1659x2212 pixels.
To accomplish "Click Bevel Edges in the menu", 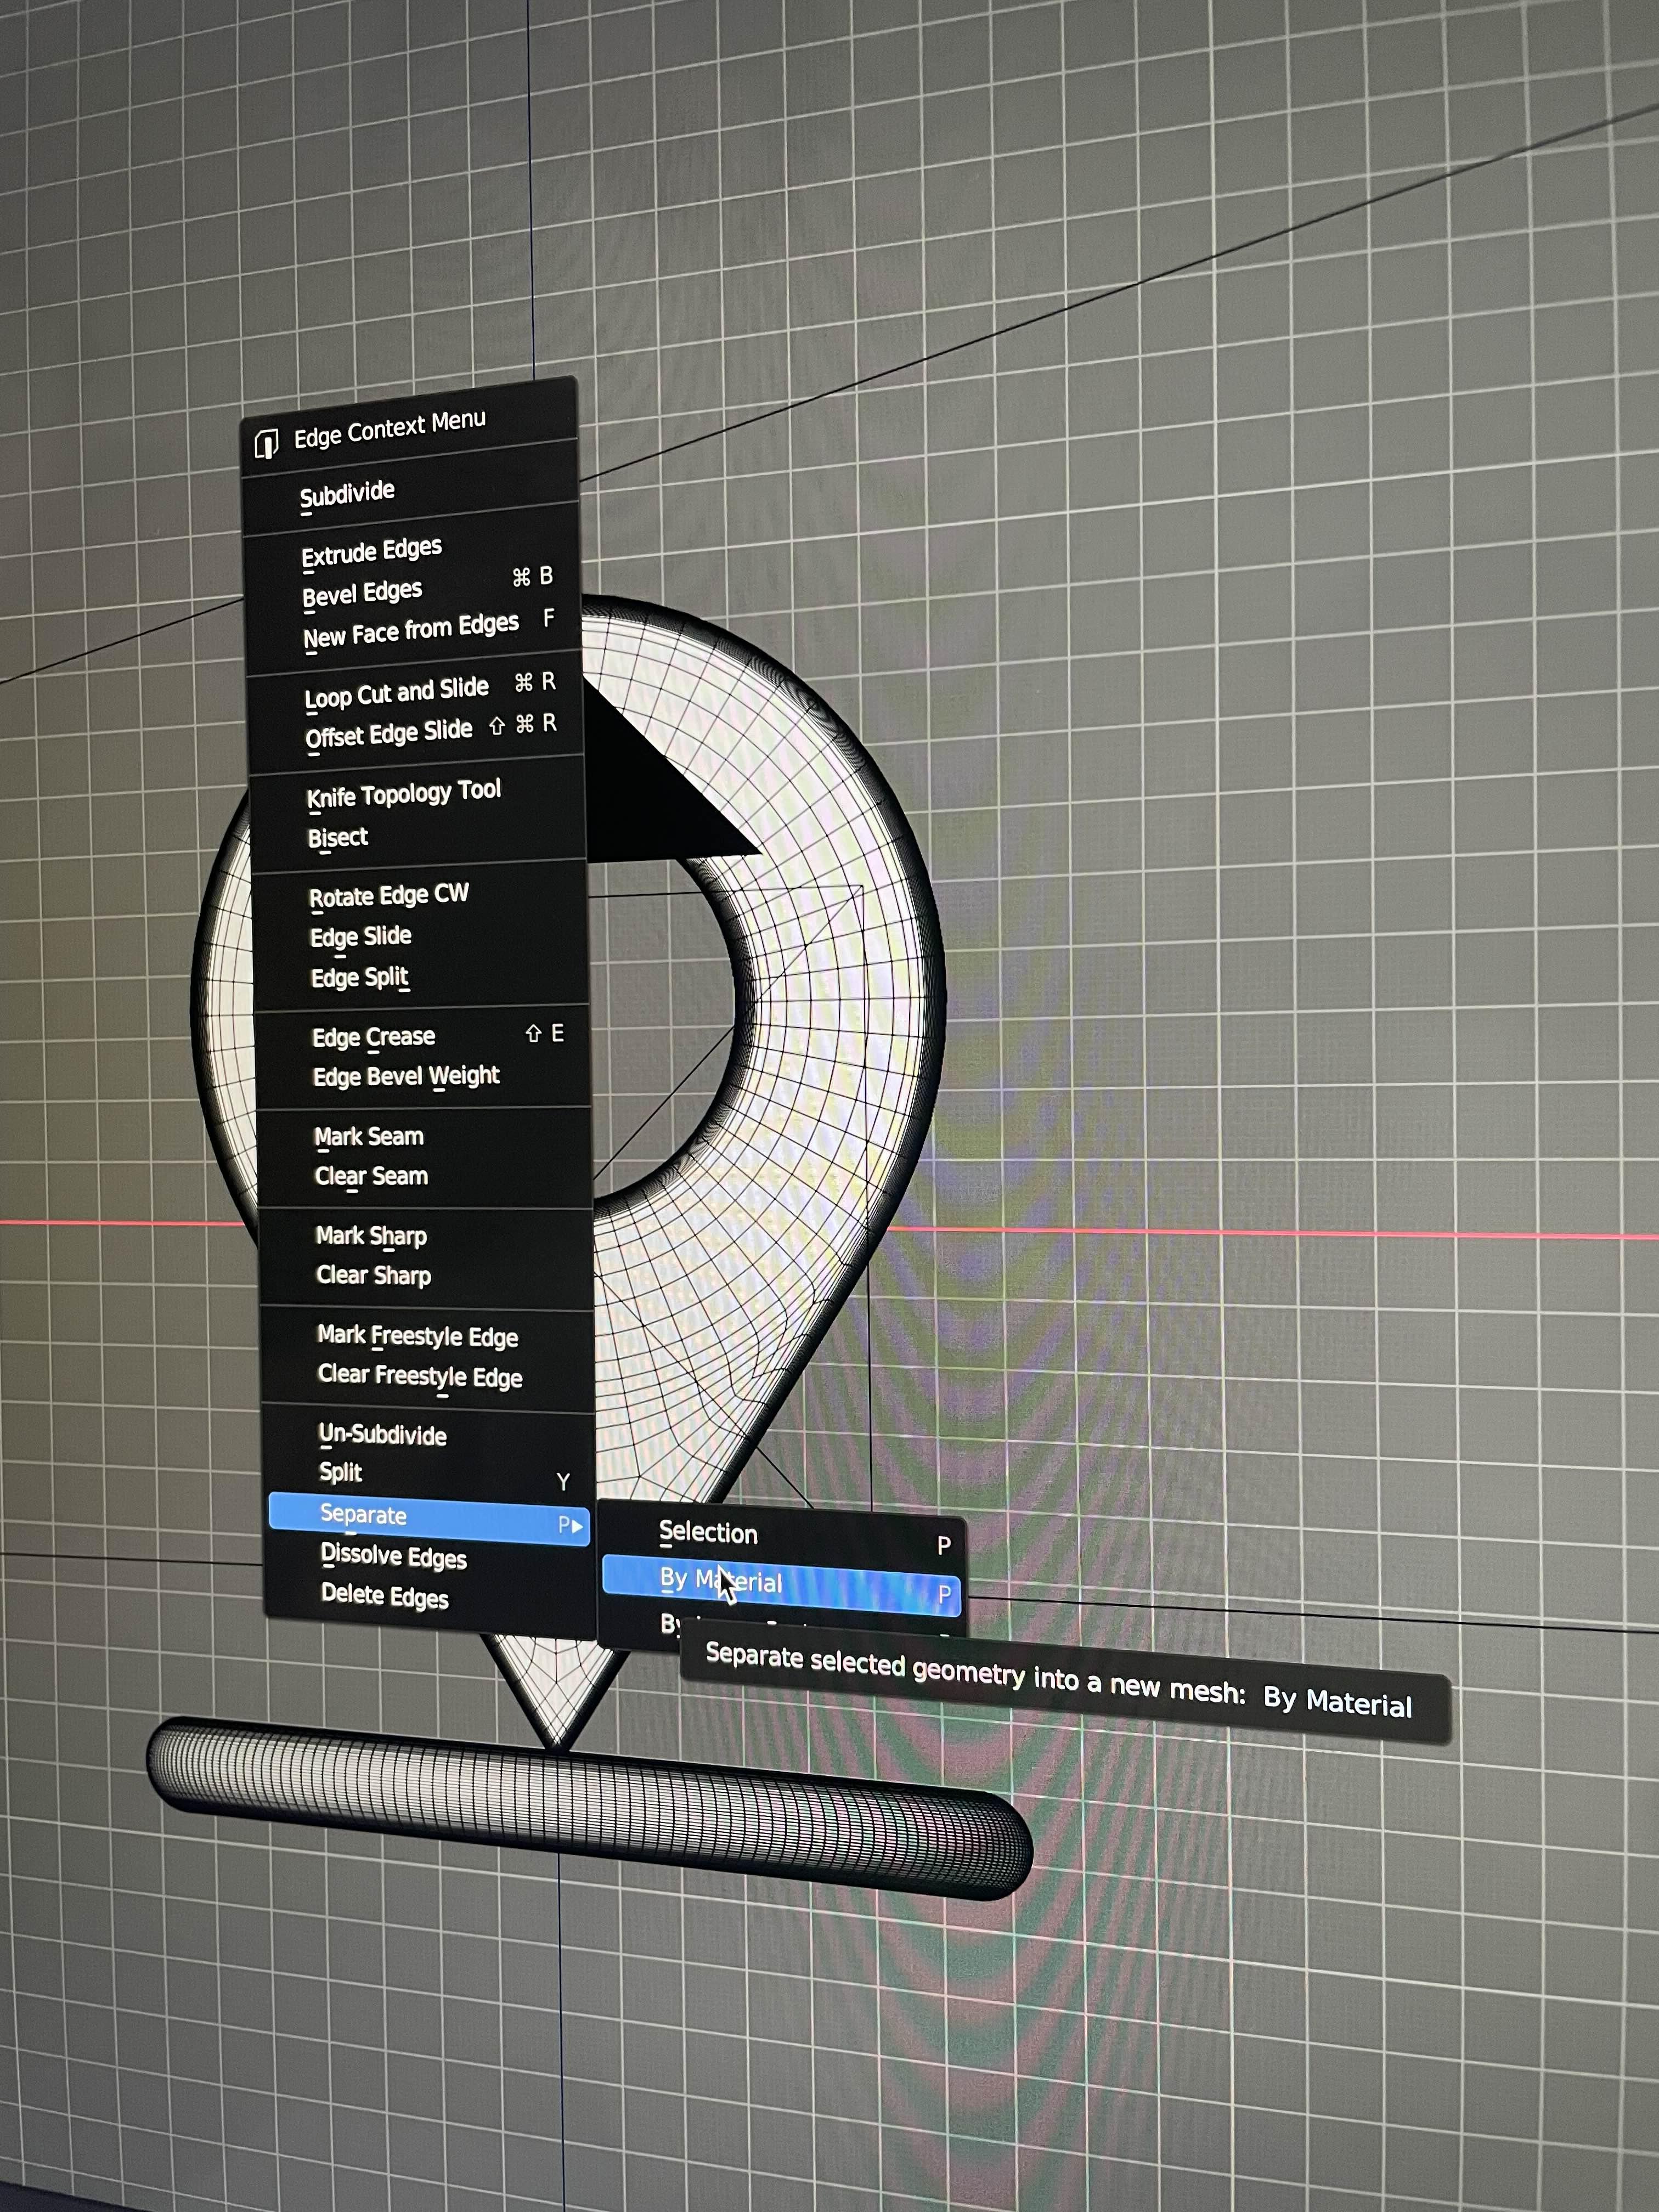I will (362, 593).
